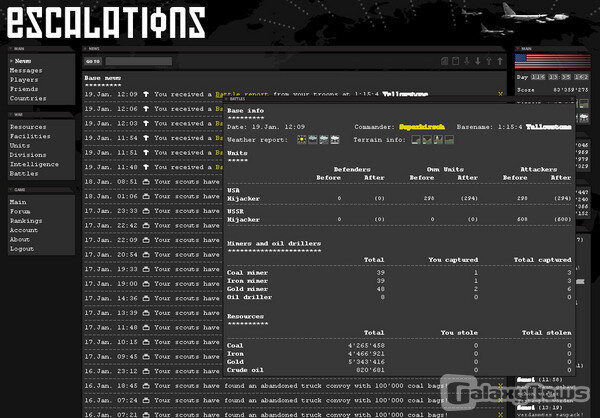Open the Countries page

click(x=28, y=98)
